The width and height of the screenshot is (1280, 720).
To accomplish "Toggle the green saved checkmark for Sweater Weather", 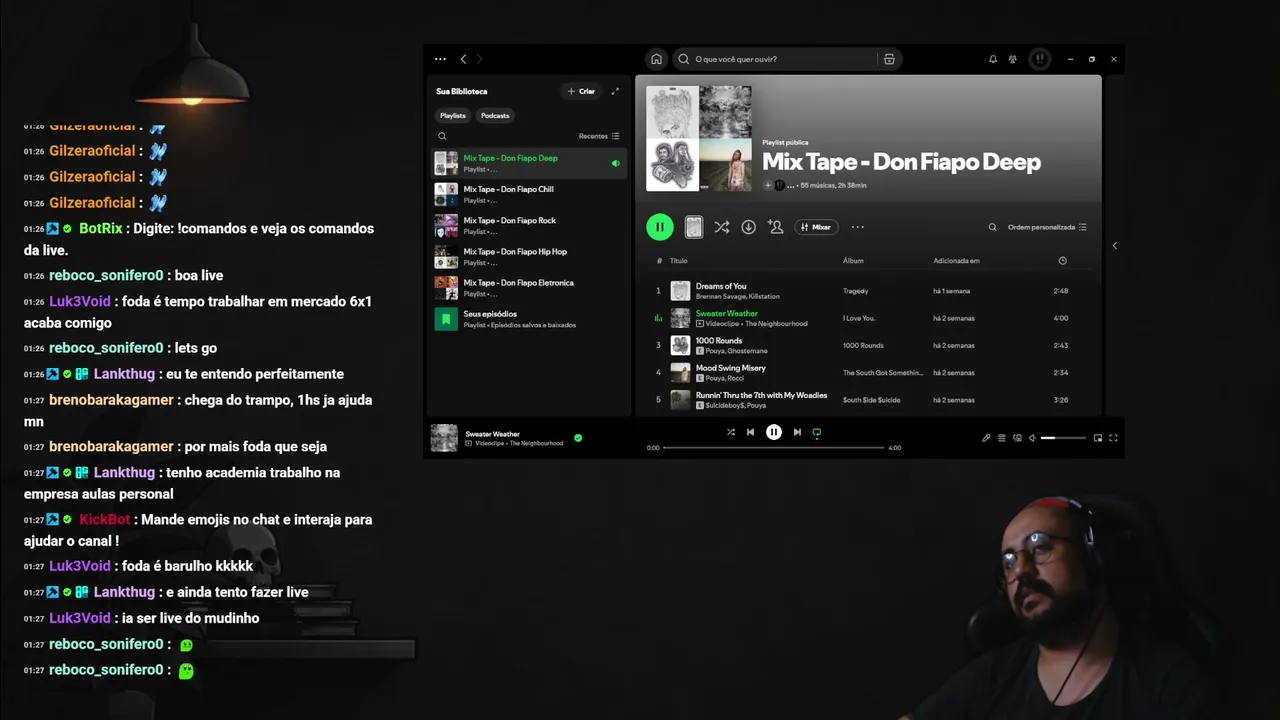I will click(x=578, y=438).
